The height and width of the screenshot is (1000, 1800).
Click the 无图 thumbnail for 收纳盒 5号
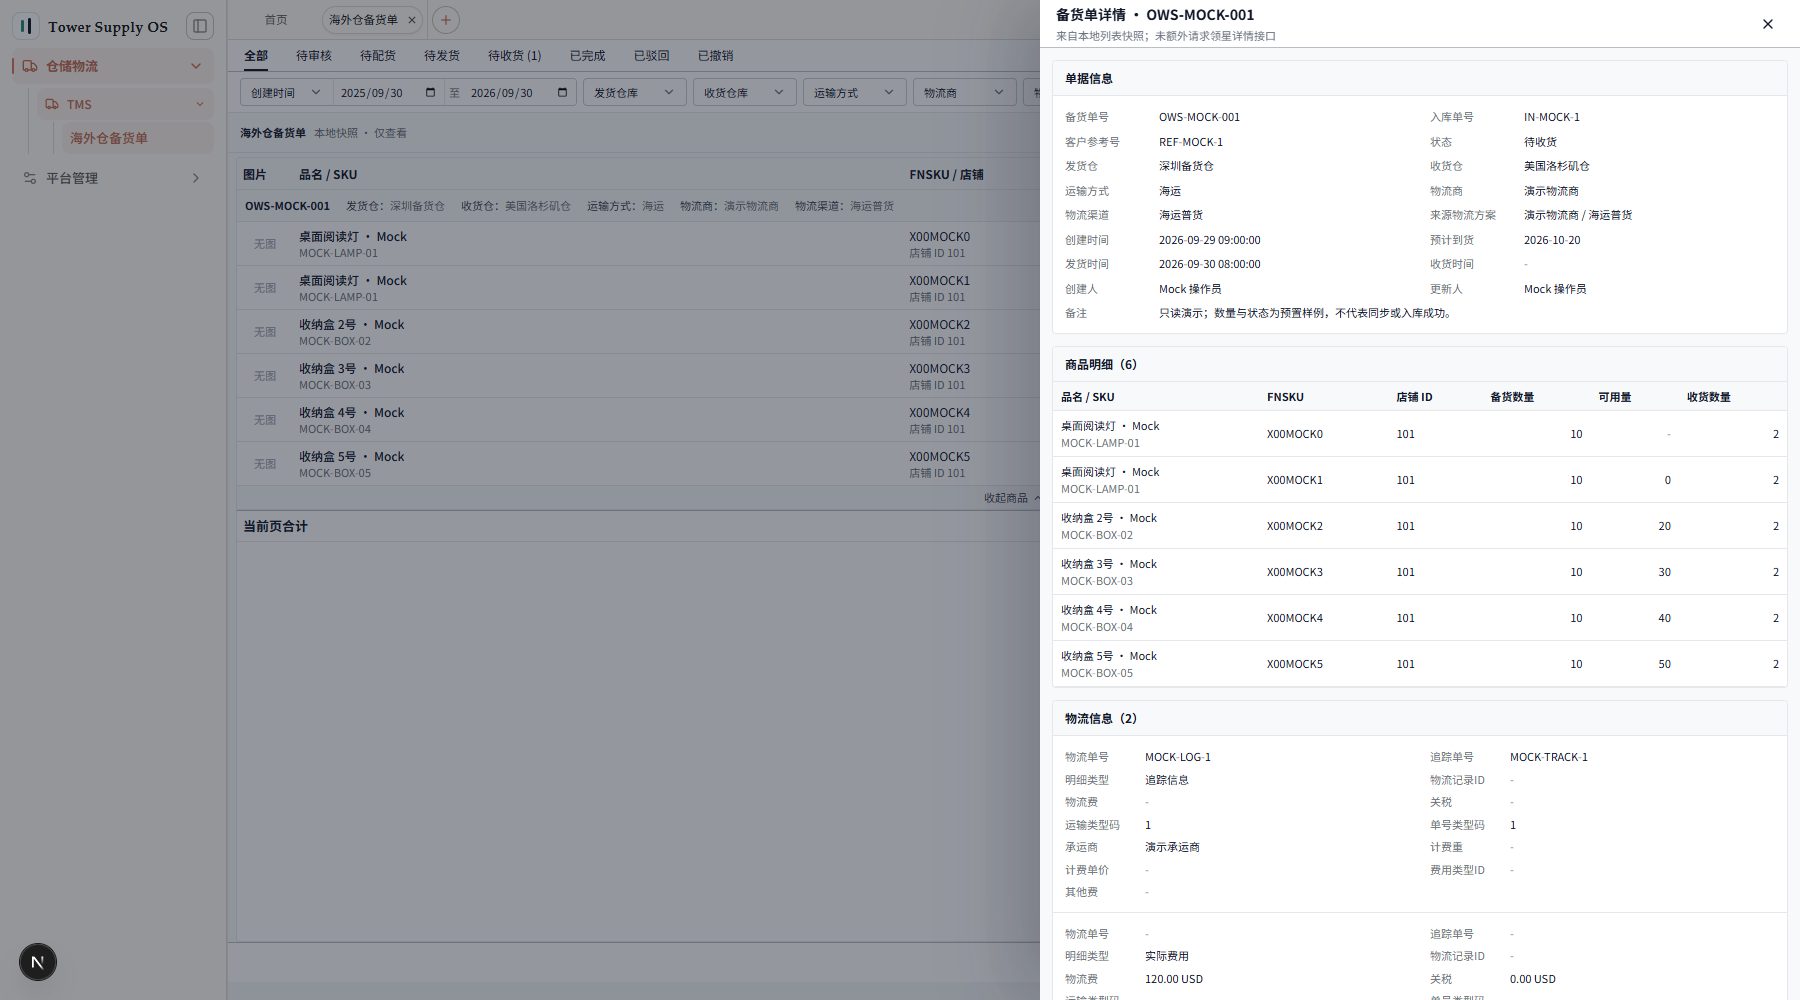click(265, 464)
